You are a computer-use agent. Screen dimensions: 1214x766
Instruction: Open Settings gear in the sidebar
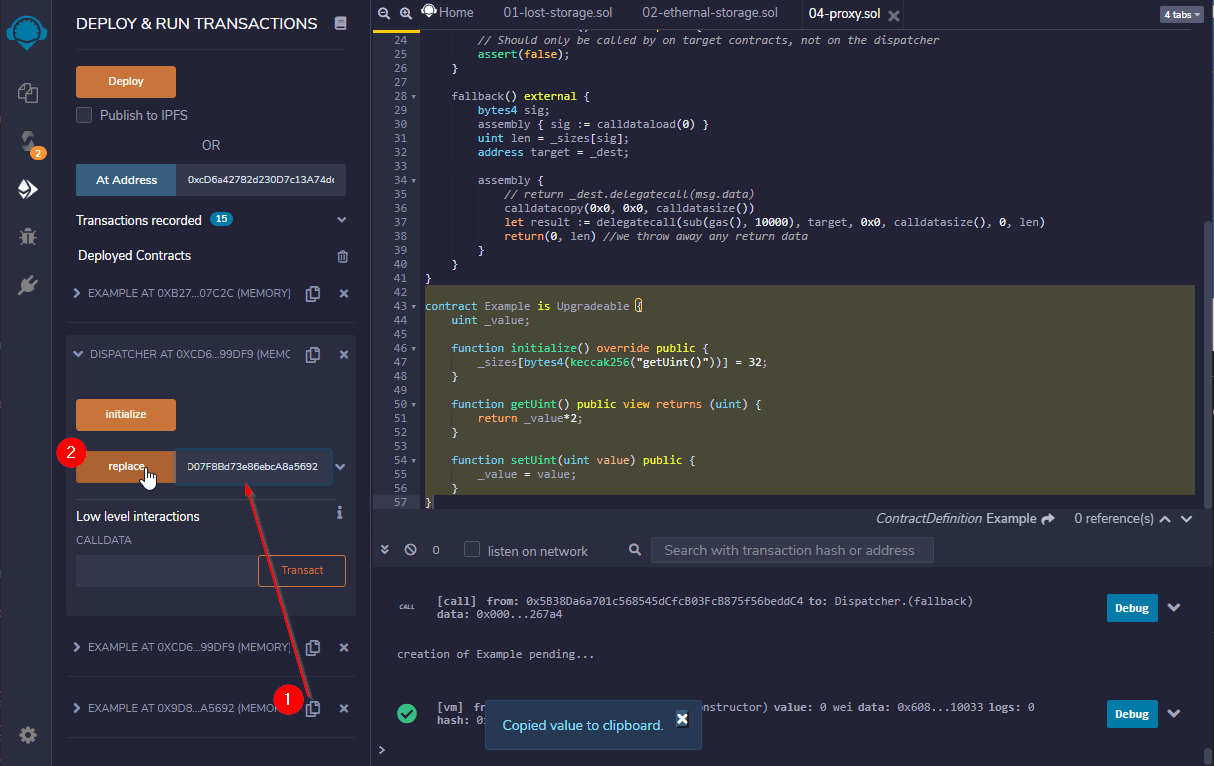[x=28, y=735]
